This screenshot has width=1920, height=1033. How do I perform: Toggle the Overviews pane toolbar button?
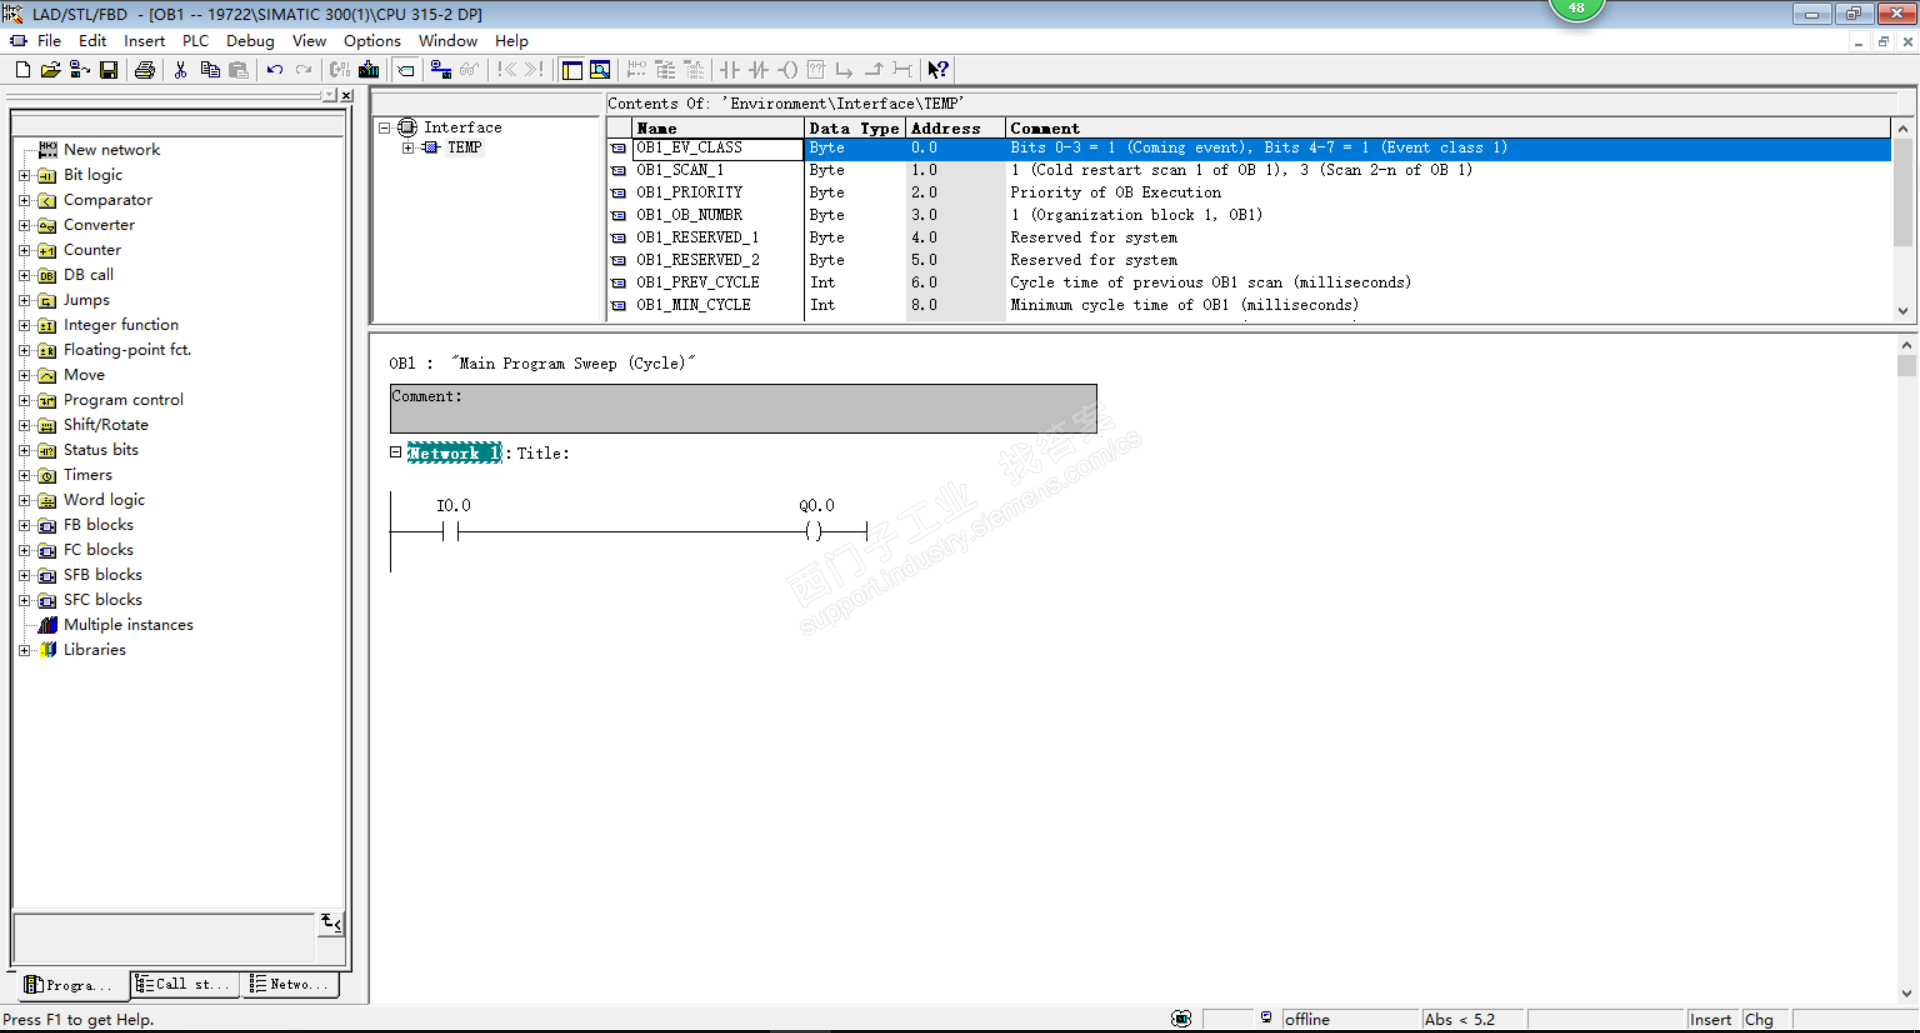pyautogui.click(x=572, y=70)
